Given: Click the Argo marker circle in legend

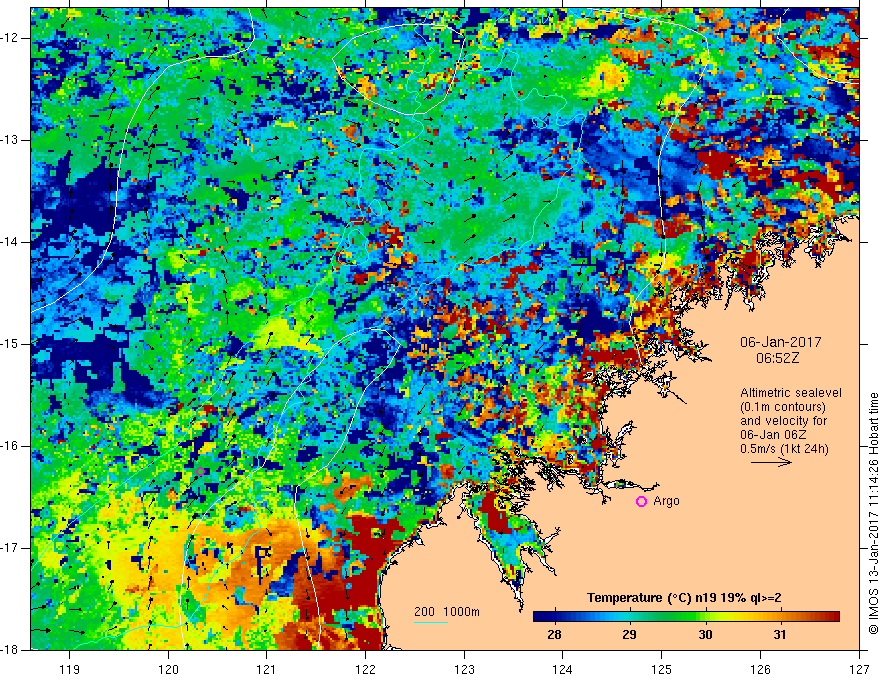Looking at the screenshot, I should tap(641, 502).
